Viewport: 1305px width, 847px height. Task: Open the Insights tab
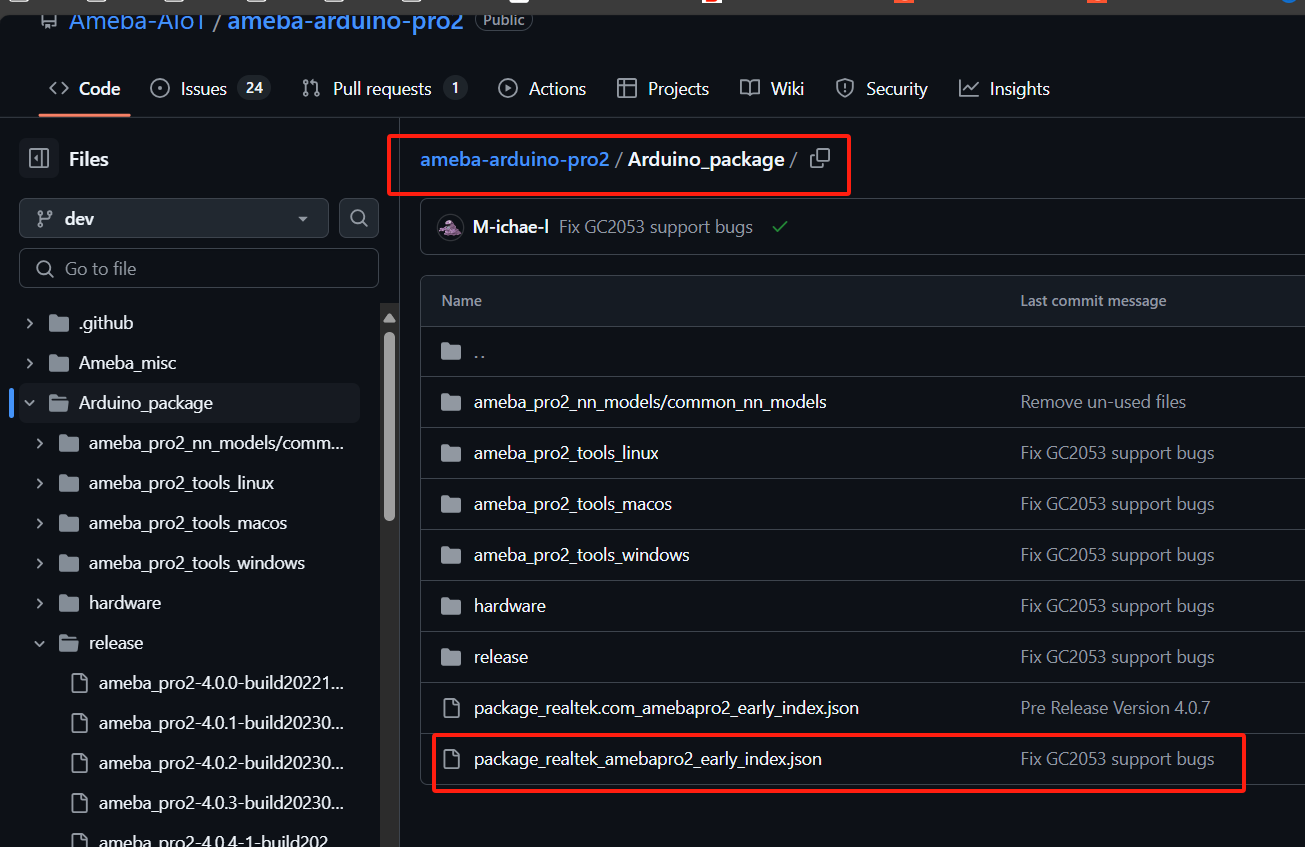coord(1004,89)
